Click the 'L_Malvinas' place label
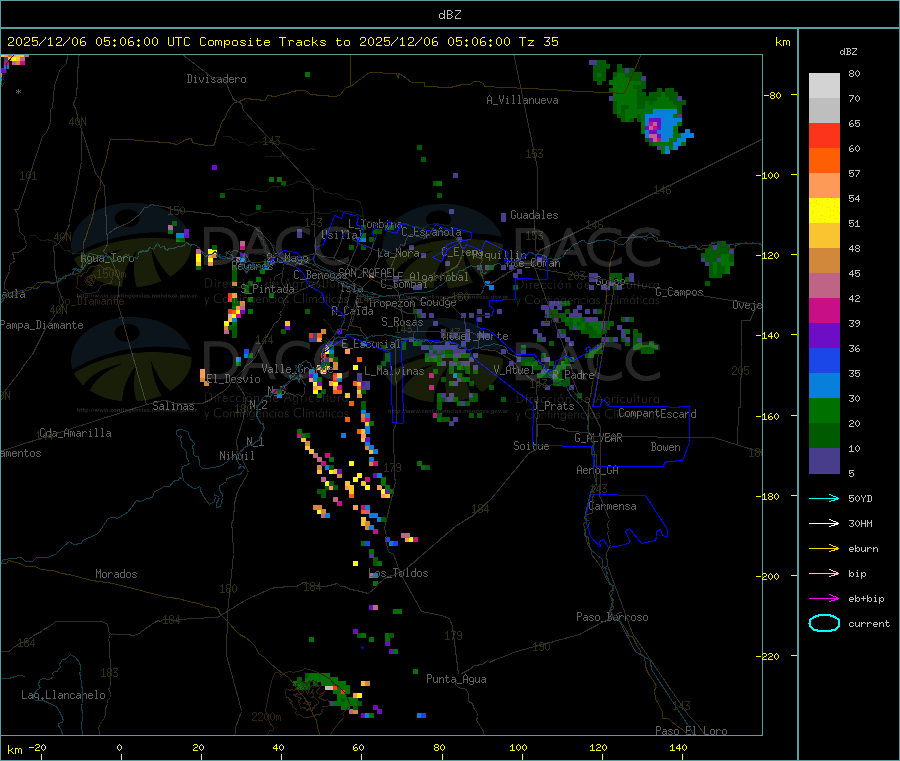This screenshot has height=761, width=900. pyautogui.click(x=394, y=371)
